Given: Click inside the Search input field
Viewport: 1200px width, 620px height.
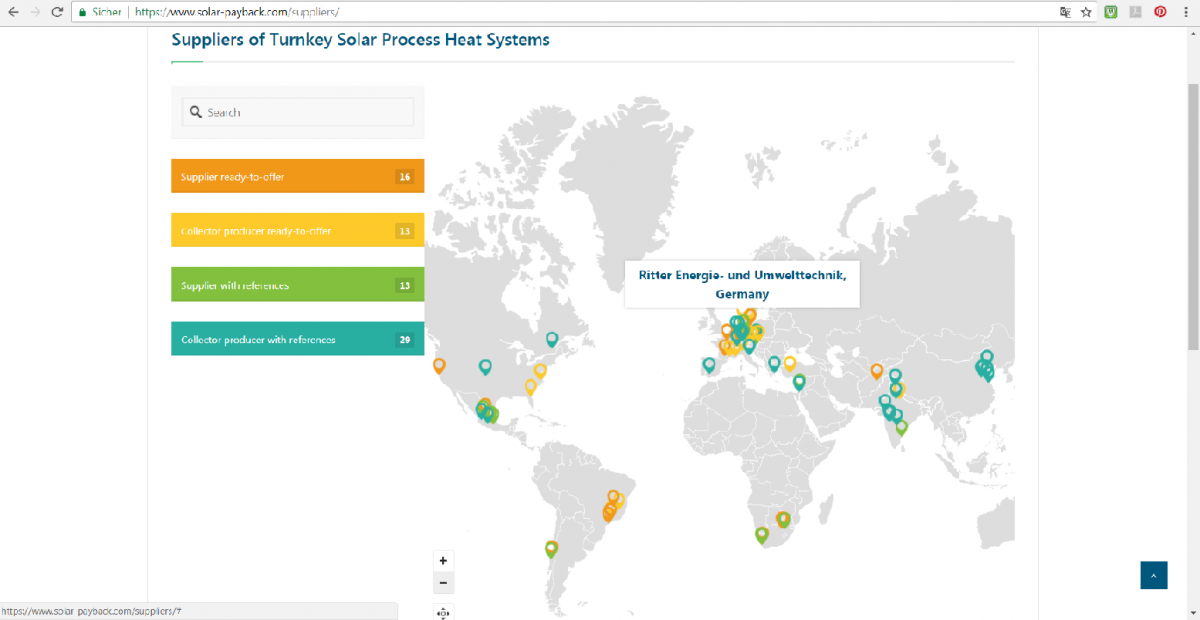Looking at the screenshot, I should (x=297, y=111).
